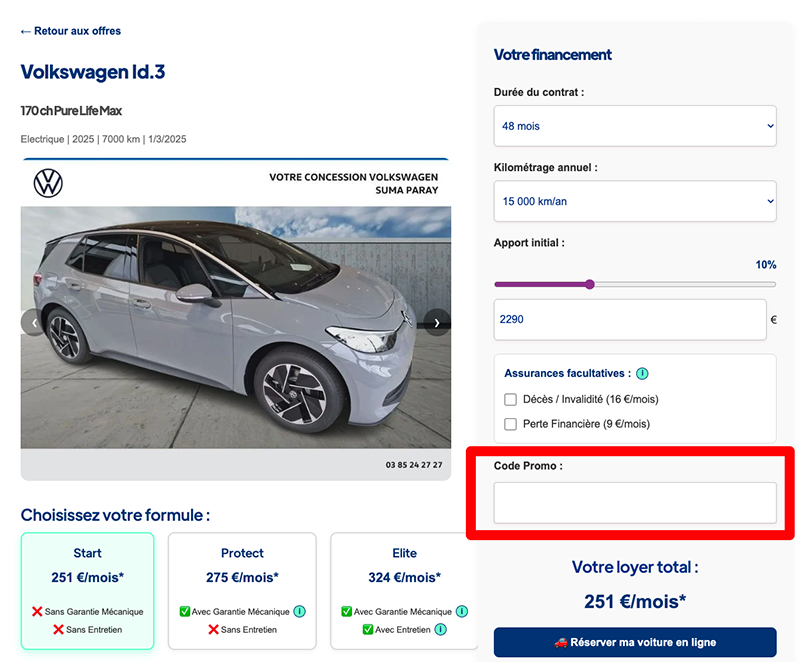Open Entretien info icon in Elite card
Image resolution: width=800 pixels, height=662 pixels.
[440, 630]
